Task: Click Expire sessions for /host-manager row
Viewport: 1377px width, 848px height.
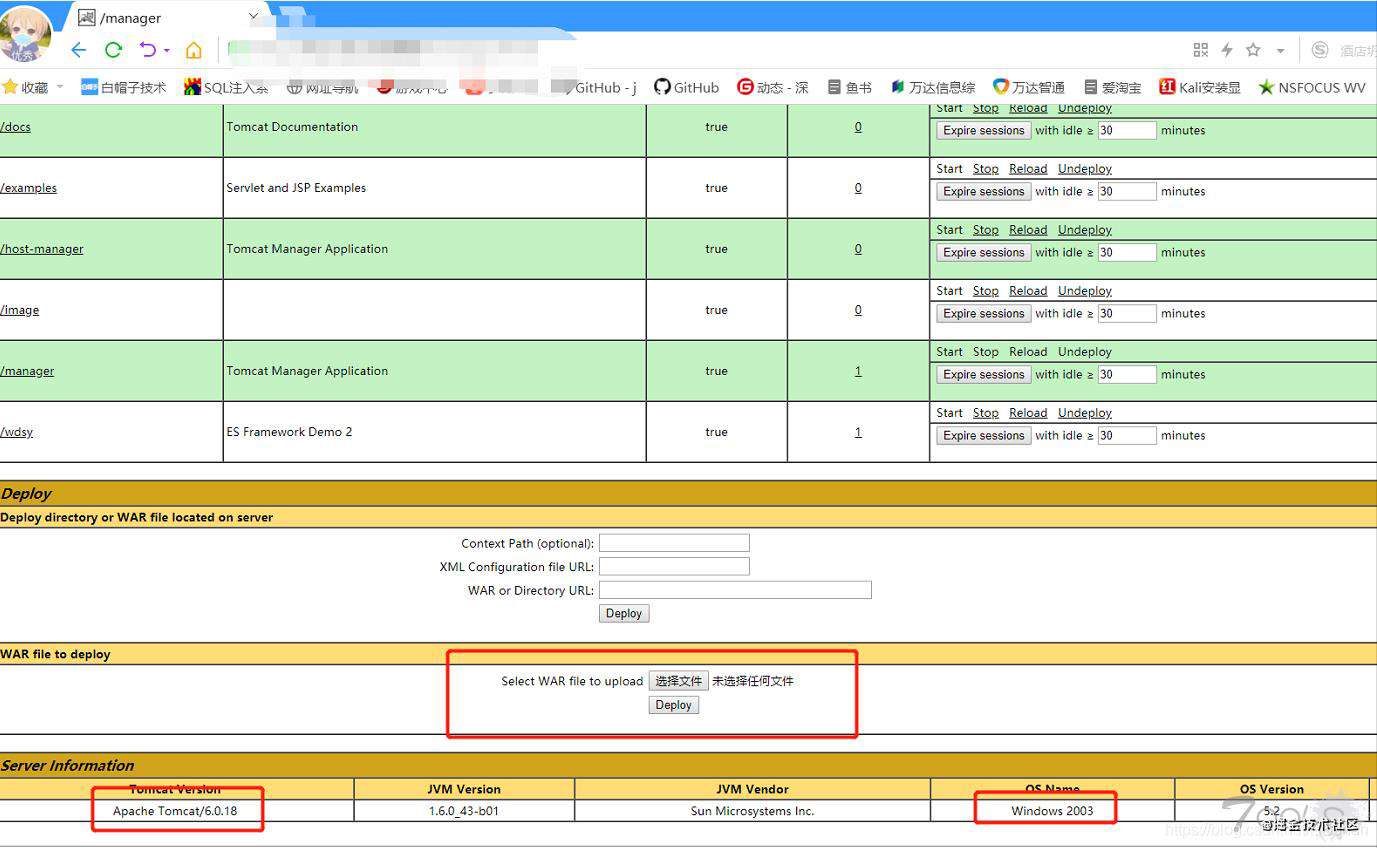Action: pyautogui.click(x=983, y=253)
